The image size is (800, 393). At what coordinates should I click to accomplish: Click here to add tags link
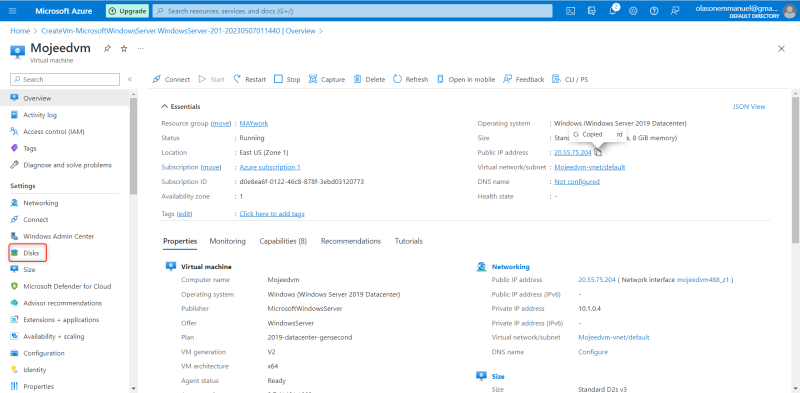[x=272, y=214]
